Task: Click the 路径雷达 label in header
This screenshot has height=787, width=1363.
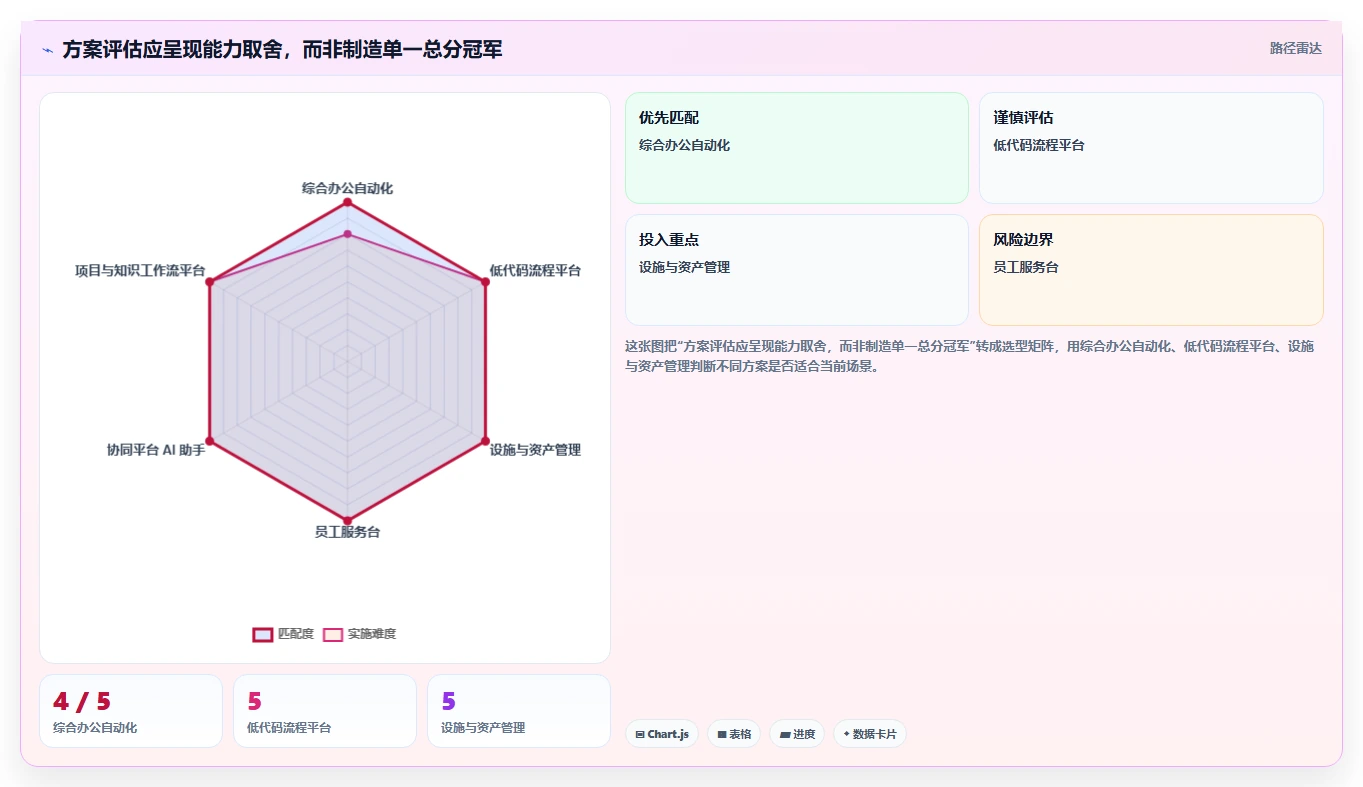Action: coord(1296,48)
